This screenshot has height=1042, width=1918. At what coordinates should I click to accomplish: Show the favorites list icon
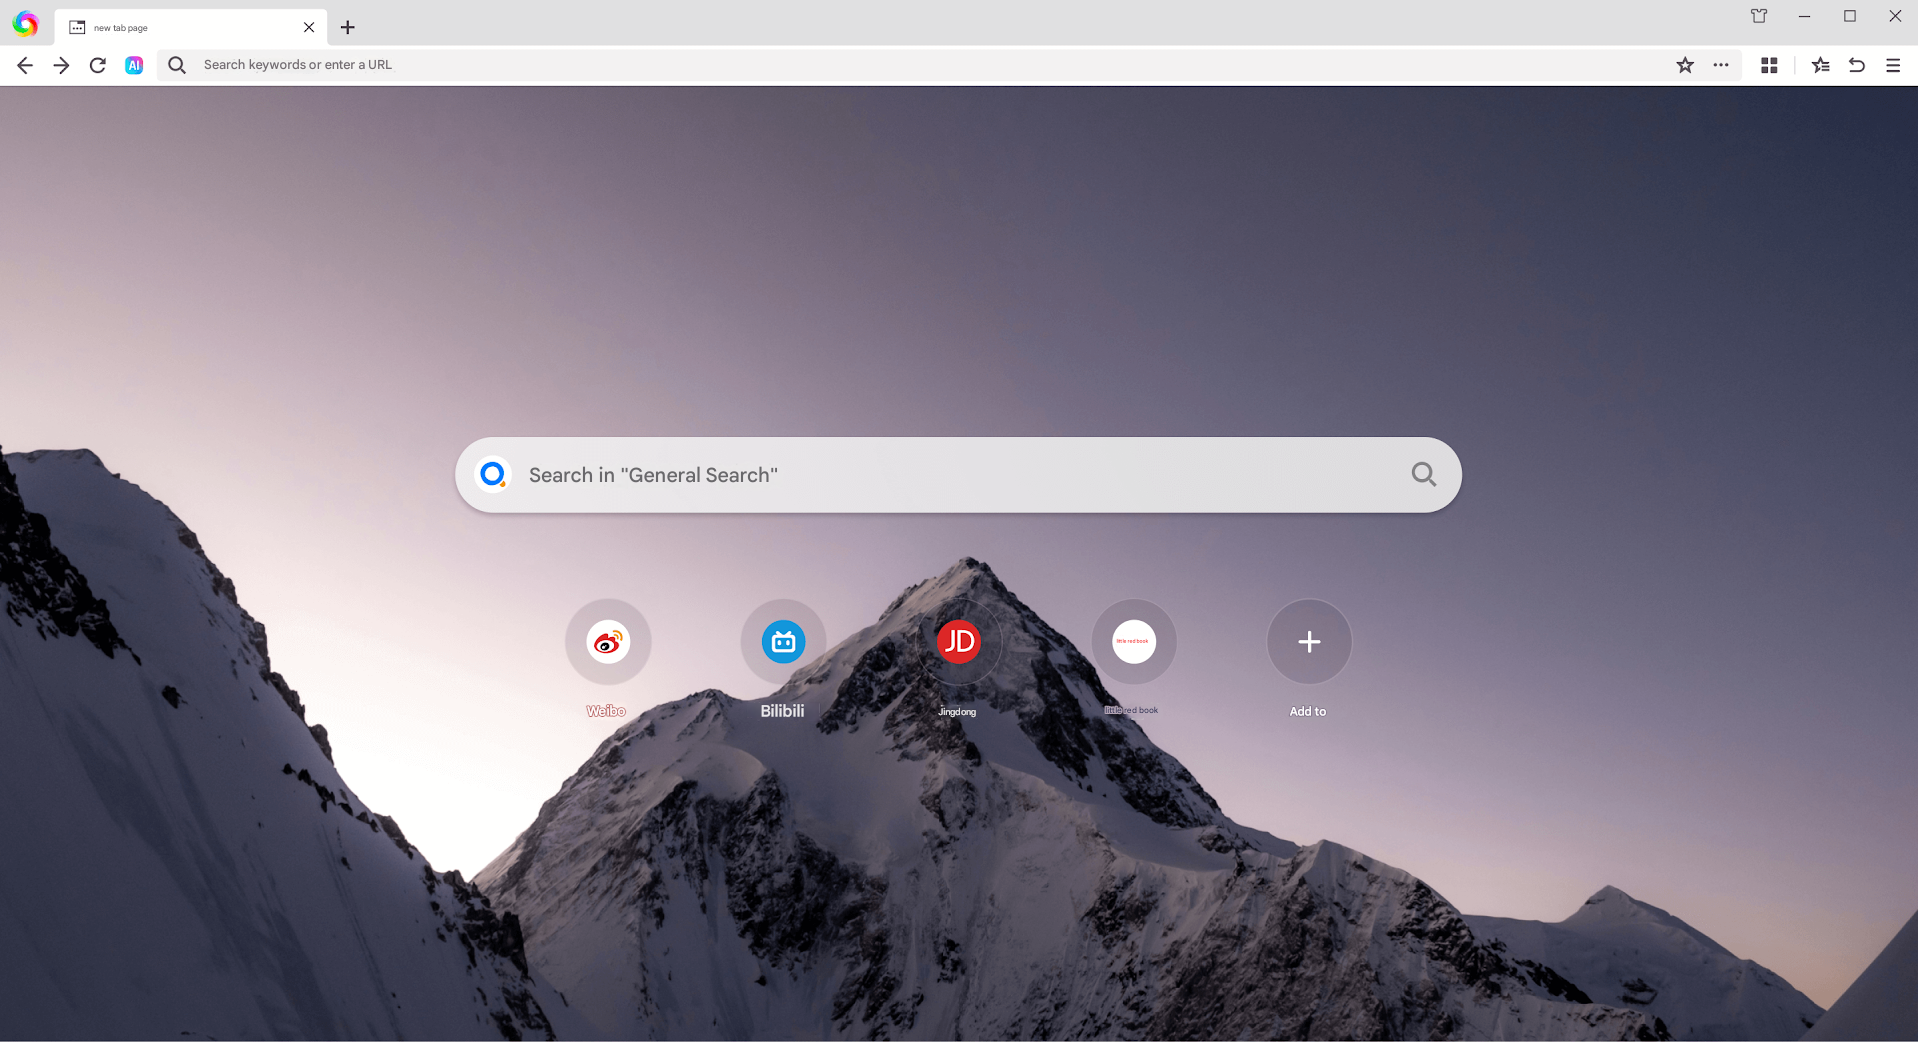(x=1820, y=65)
